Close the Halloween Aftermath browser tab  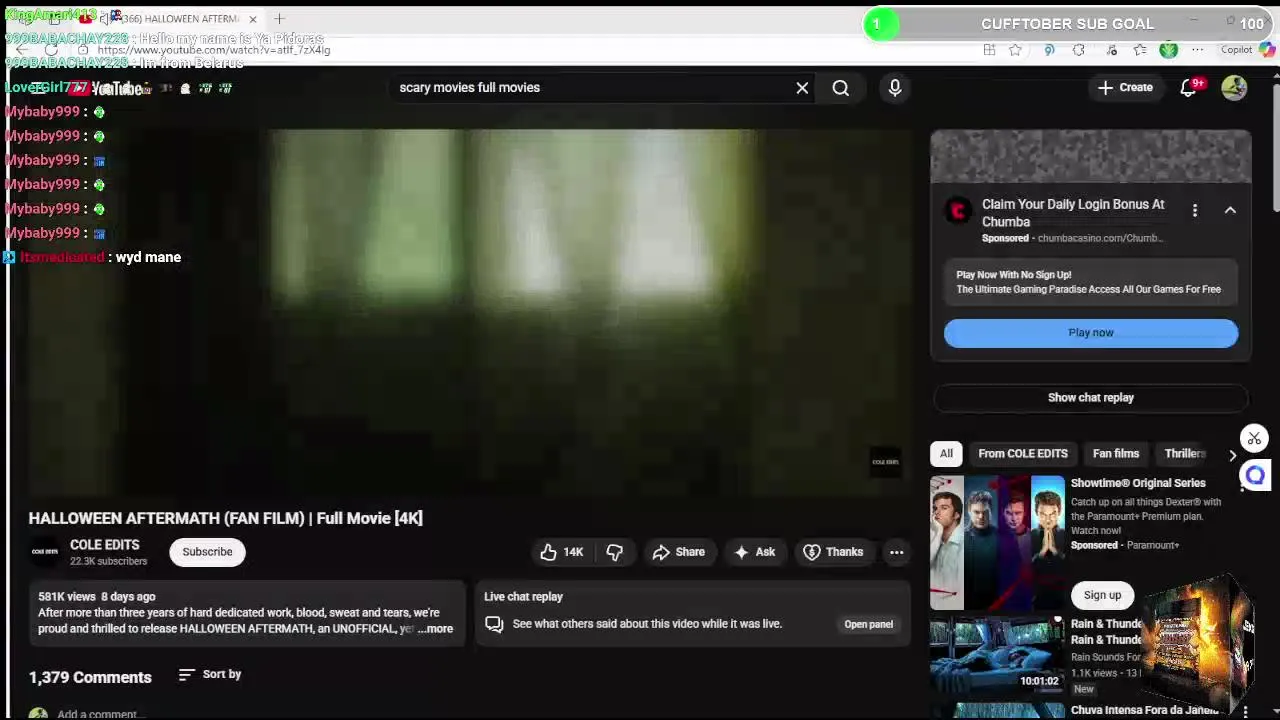pyautogui.click(x=253, y=19)
